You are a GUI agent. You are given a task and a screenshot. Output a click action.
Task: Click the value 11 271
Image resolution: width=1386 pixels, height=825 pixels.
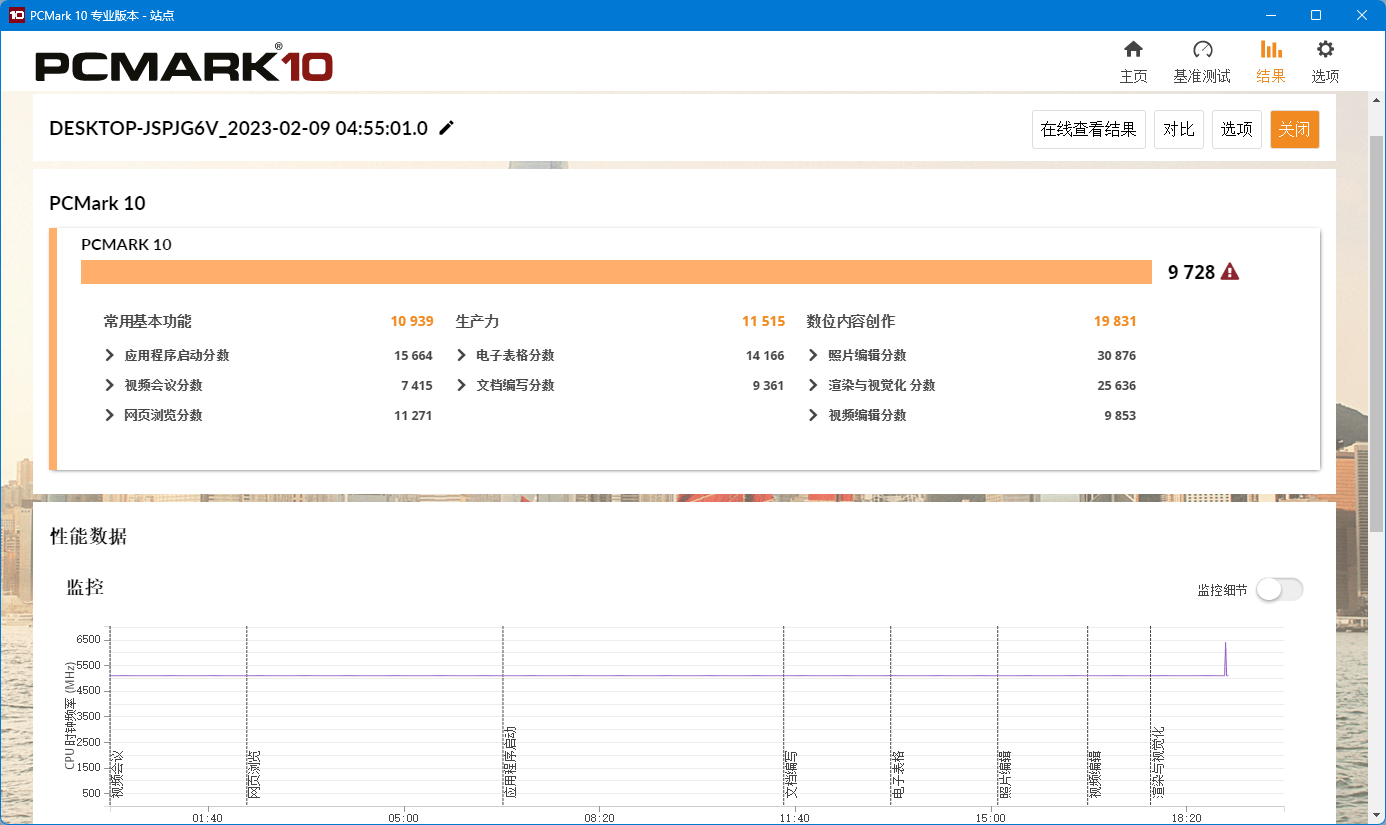(413, 416)
